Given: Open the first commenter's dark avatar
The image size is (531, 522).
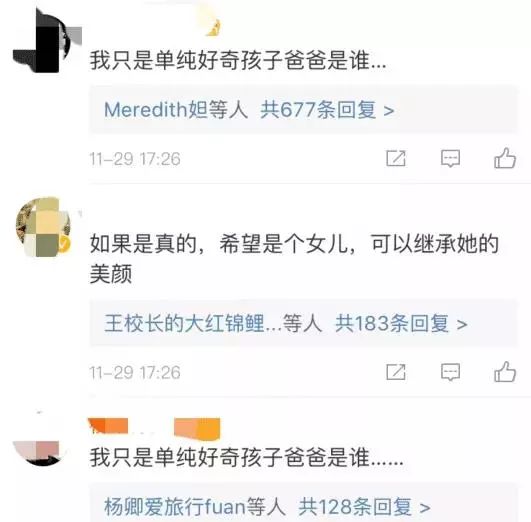Looking at the screenshot, I should 42,42.
